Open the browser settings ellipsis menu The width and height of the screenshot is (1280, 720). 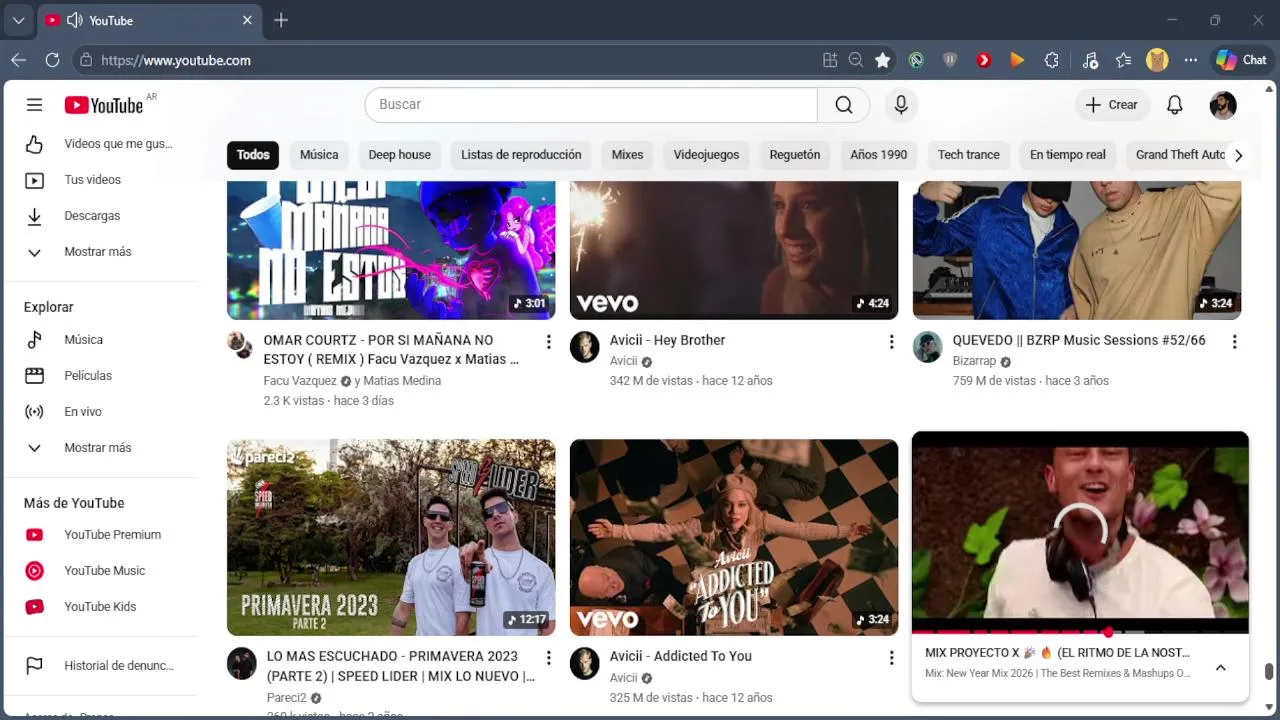(x=1190, y=60)
